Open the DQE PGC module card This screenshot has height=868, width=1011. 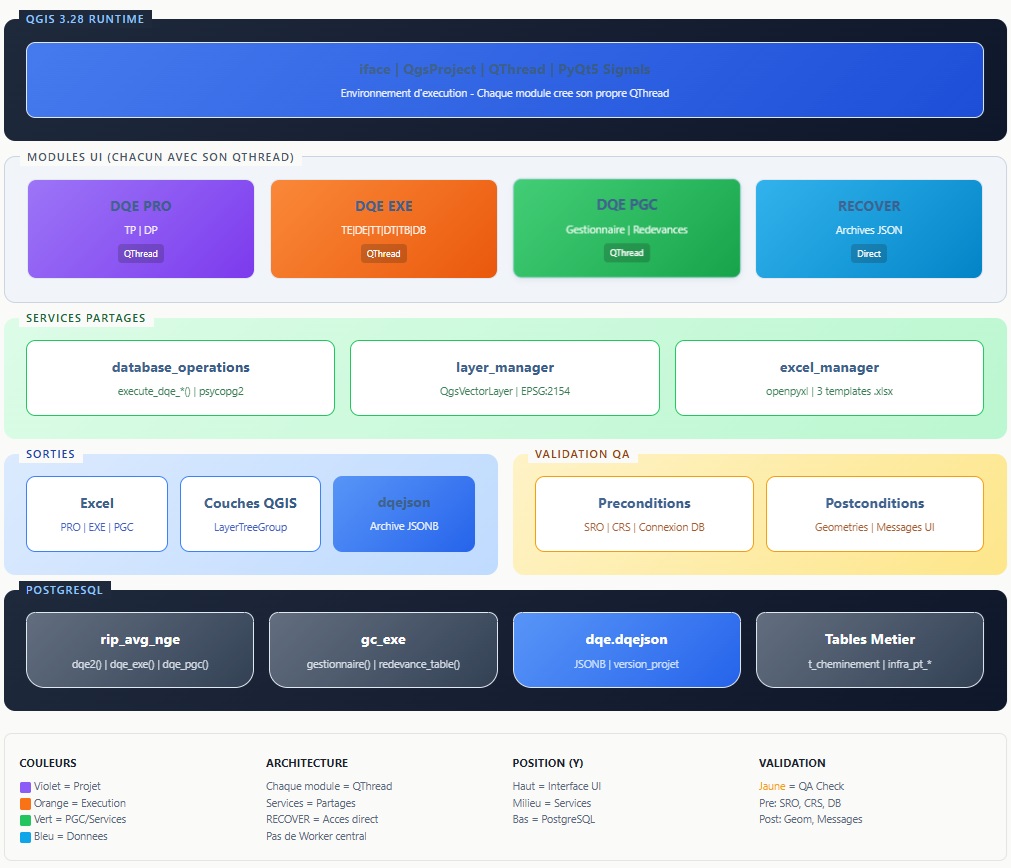pyautogui.click(x=626, y=227)
